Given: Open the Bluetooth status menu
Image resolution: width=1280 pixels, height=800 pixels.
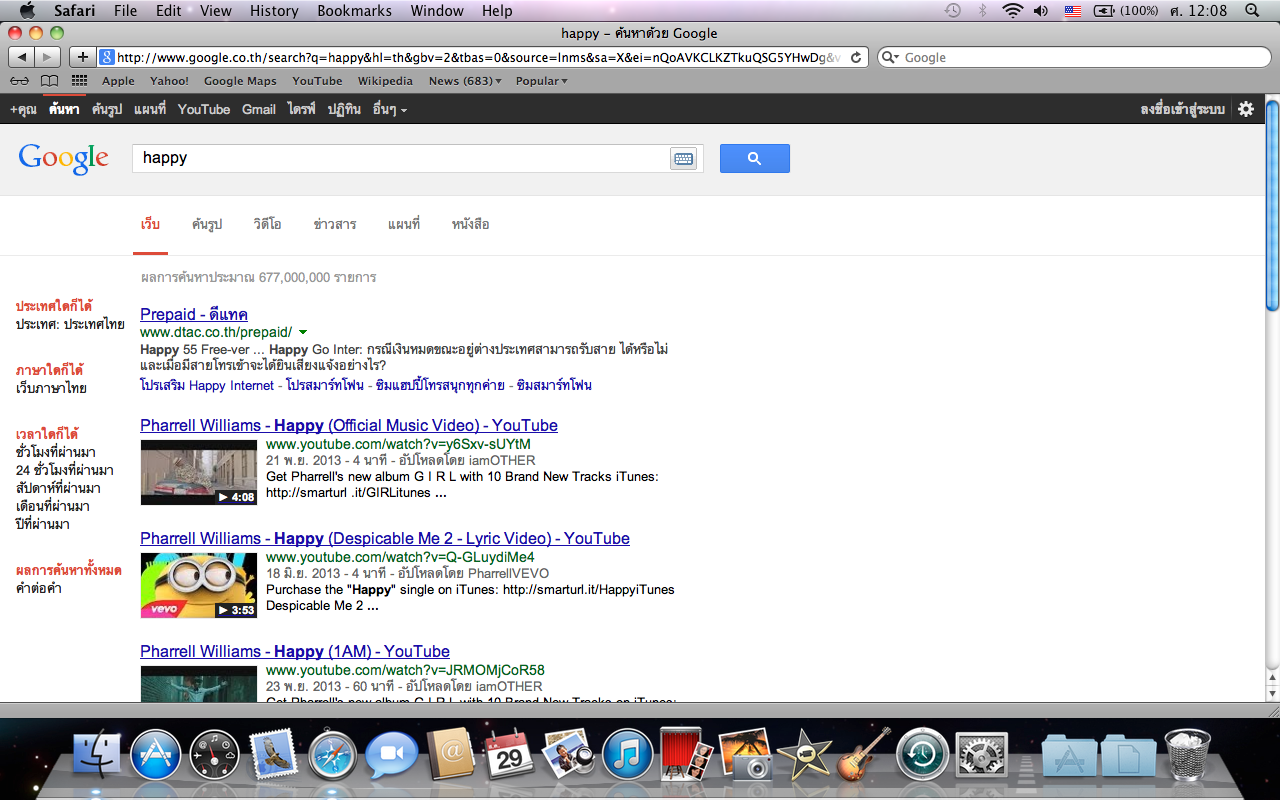Looking at the screenshot, I should coord(982,11).
